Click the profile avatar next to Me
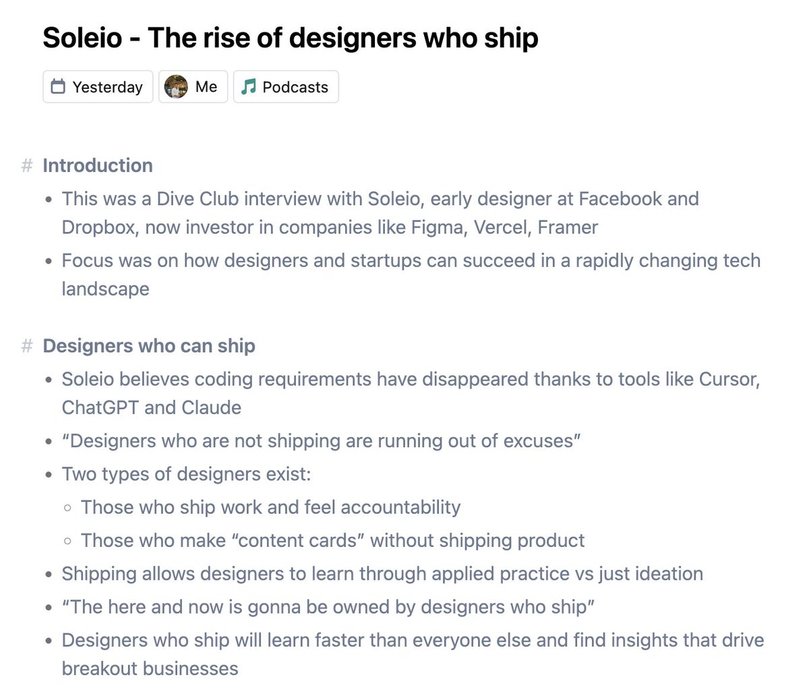Image resolution: width=809 pixels, height=700 pixels. [176, 87]
